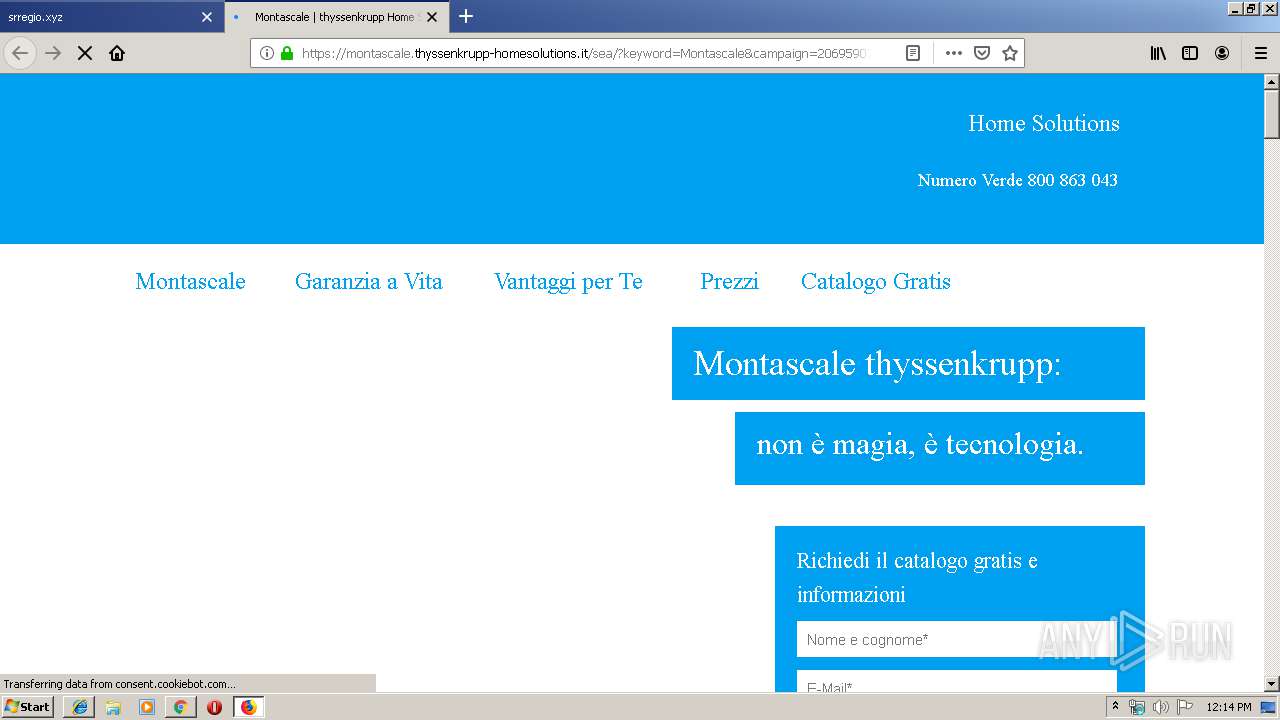Viewport: 1280px width, 720px height.
Task: Show sidebars icon
Action: pyautogui.click(x=1190, y=53)
